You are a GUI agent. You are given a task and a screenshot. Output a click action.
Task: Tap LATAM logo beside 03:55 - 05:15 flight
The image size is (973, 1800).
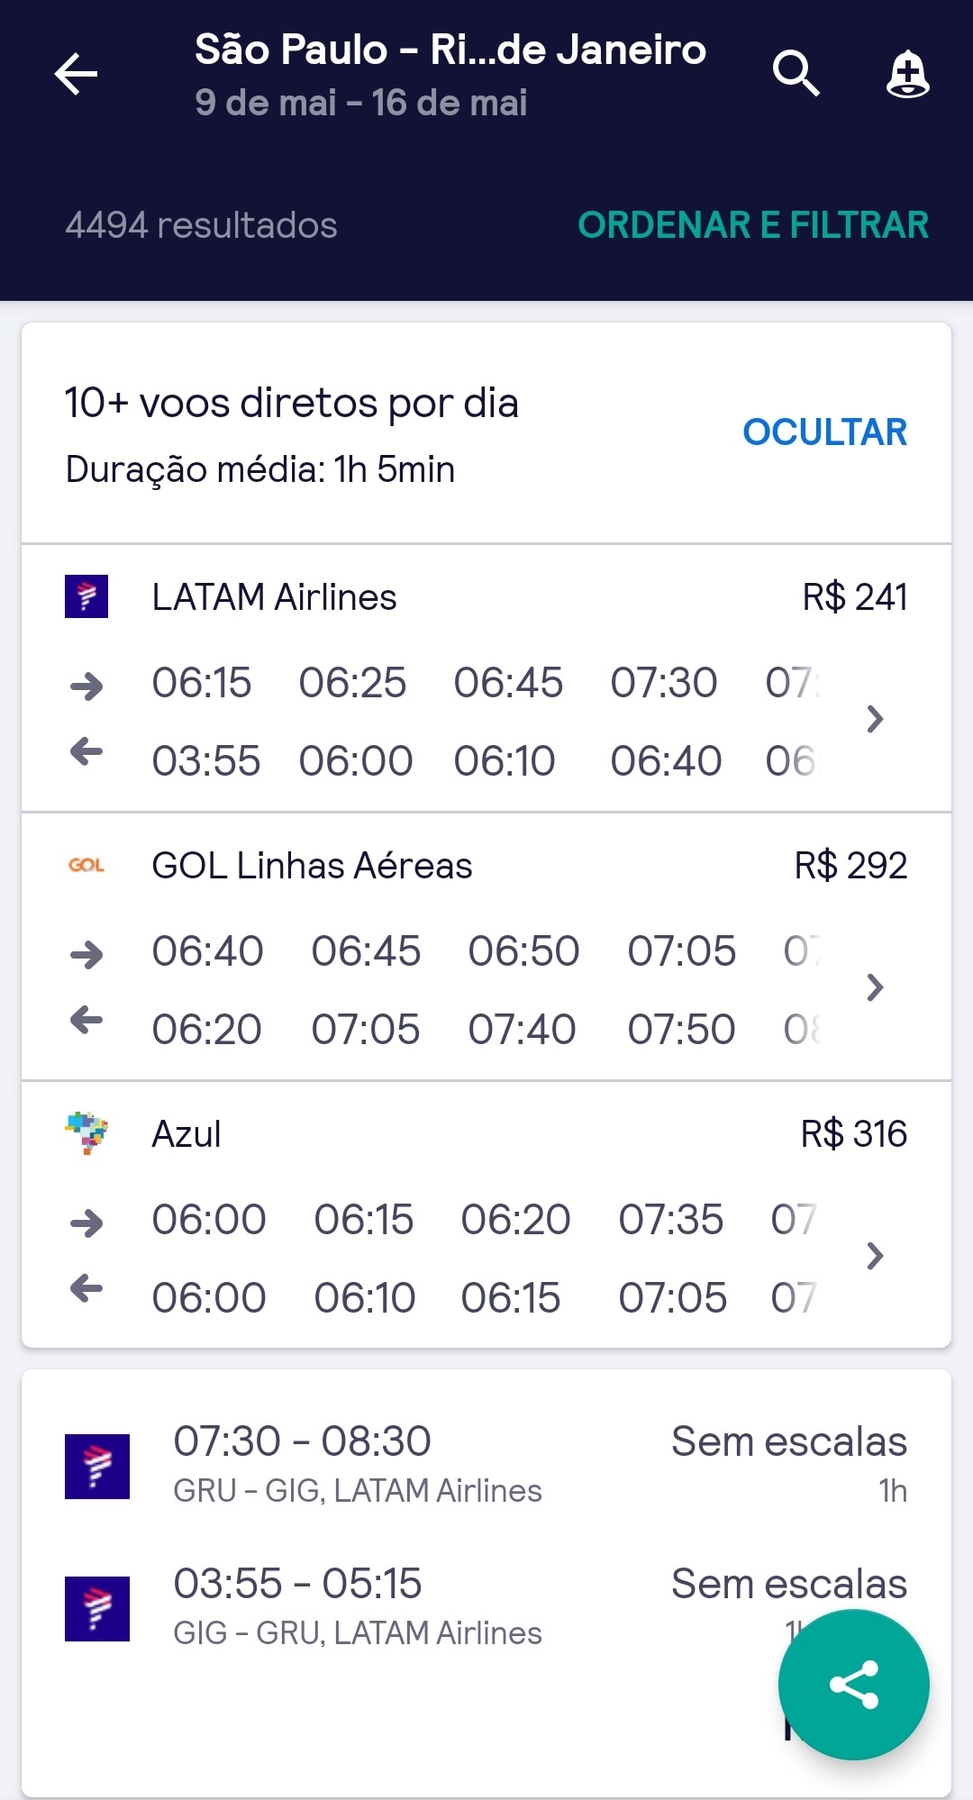97,1608
